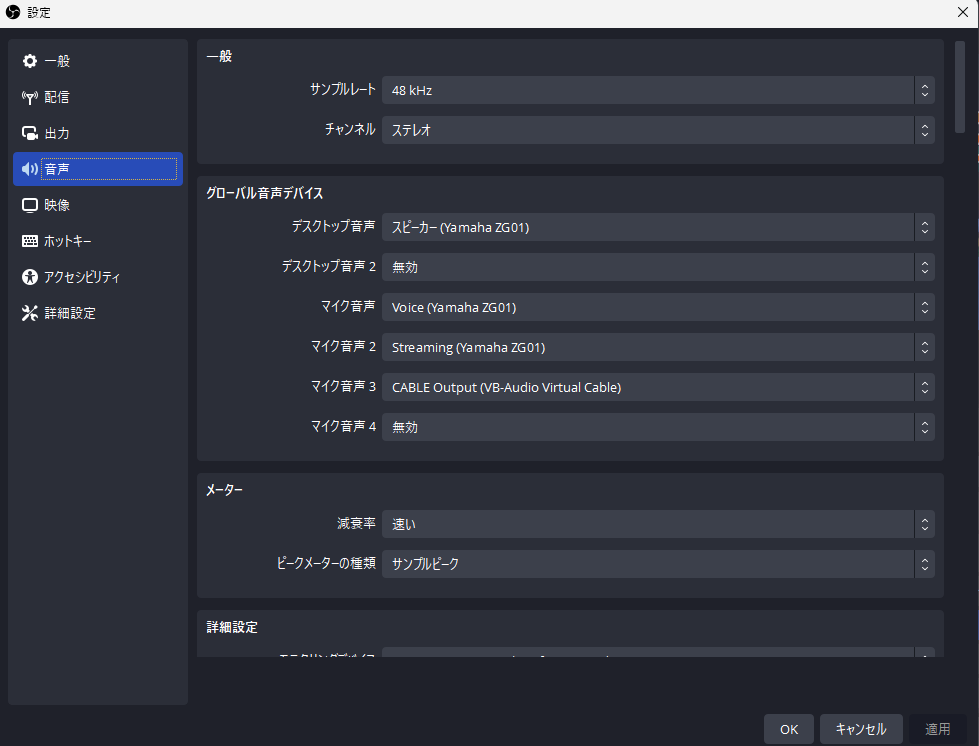Screen dimensions: 979x746
Task: Expand the ピークメーターの種類 dropdown
Action: coord(658,564)
